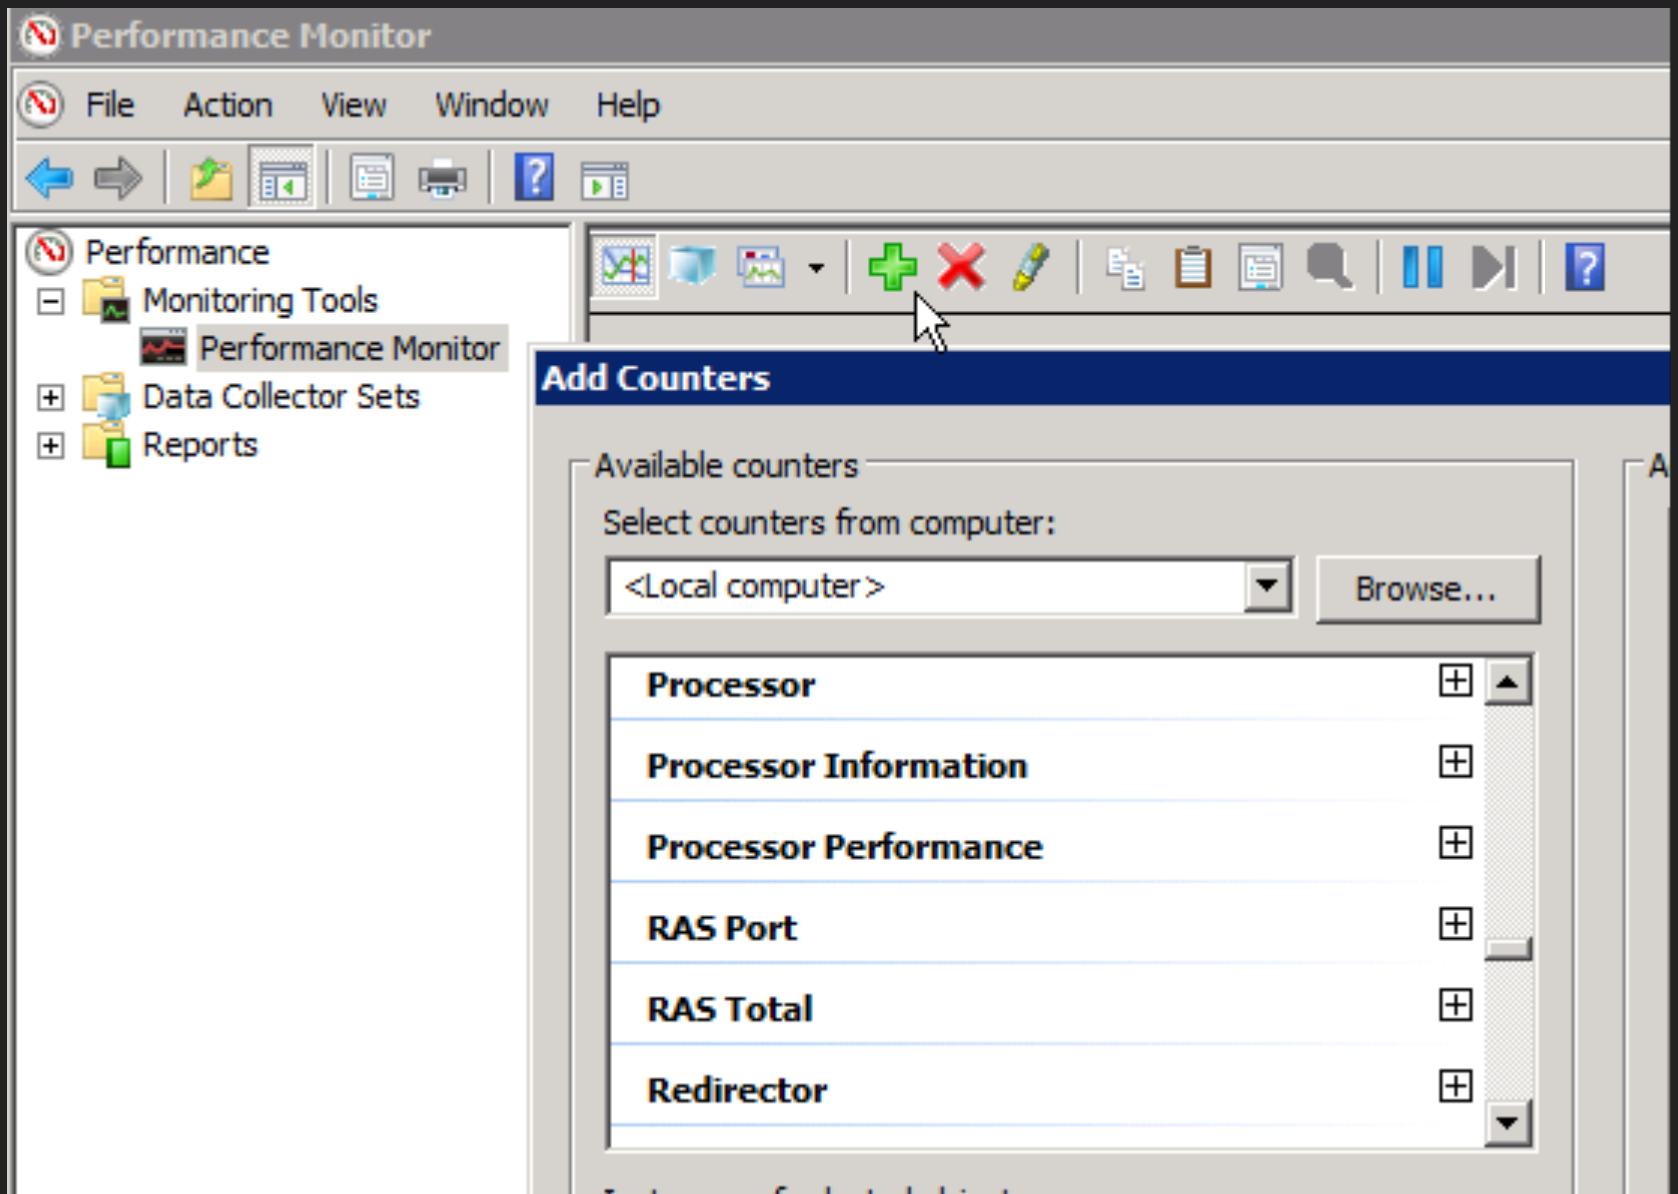Click the Zoom magnifier icon

coord(1329,267)
